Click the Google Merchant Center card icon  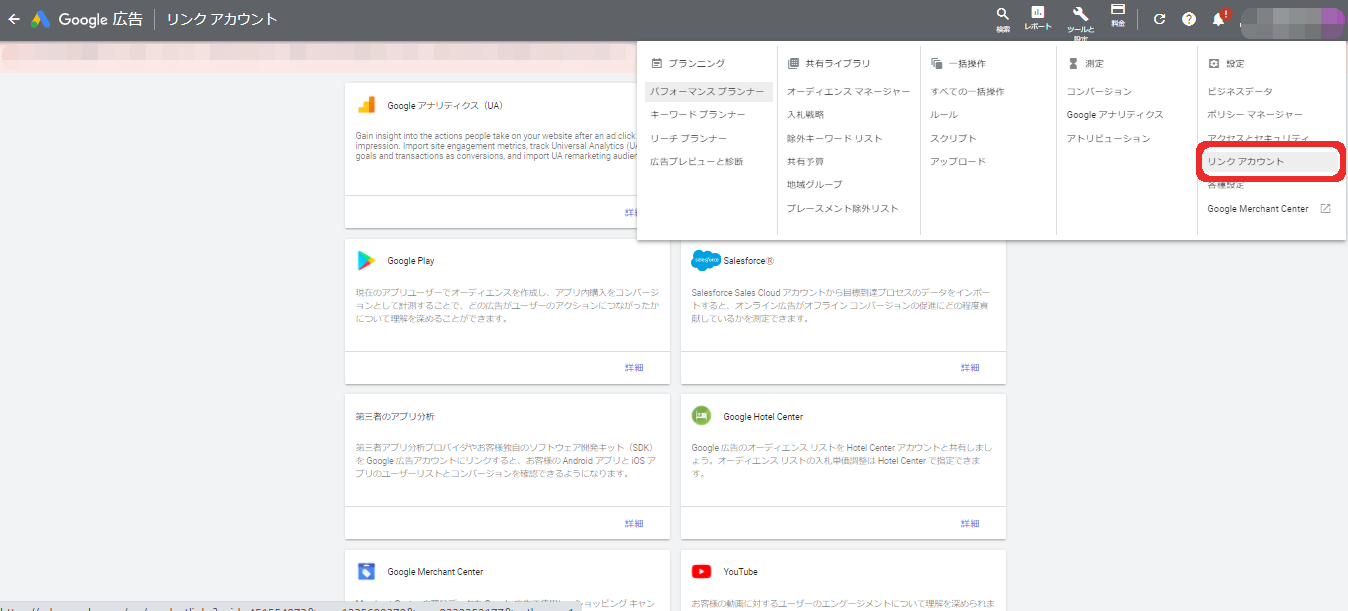click(367, 571)
